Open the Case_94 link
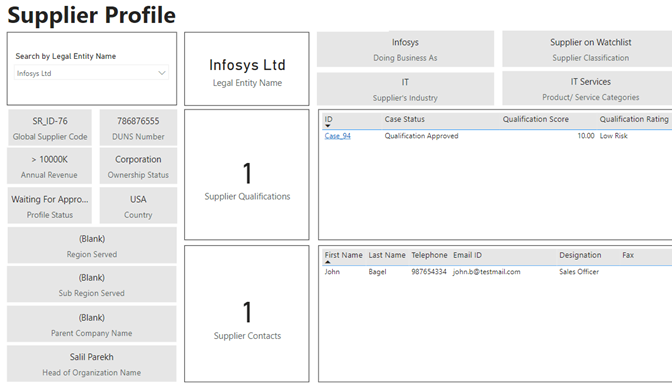 (x=338, y=136)
